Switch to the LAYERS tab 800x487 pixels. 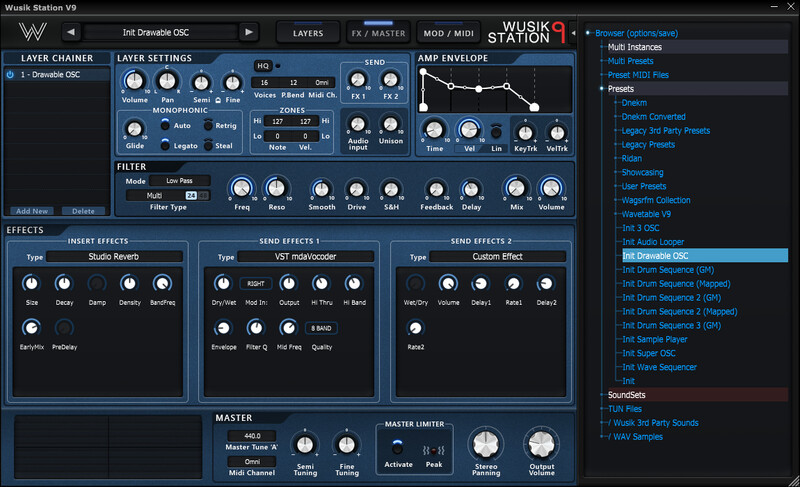pyautogui.click(x=308, y=33)
